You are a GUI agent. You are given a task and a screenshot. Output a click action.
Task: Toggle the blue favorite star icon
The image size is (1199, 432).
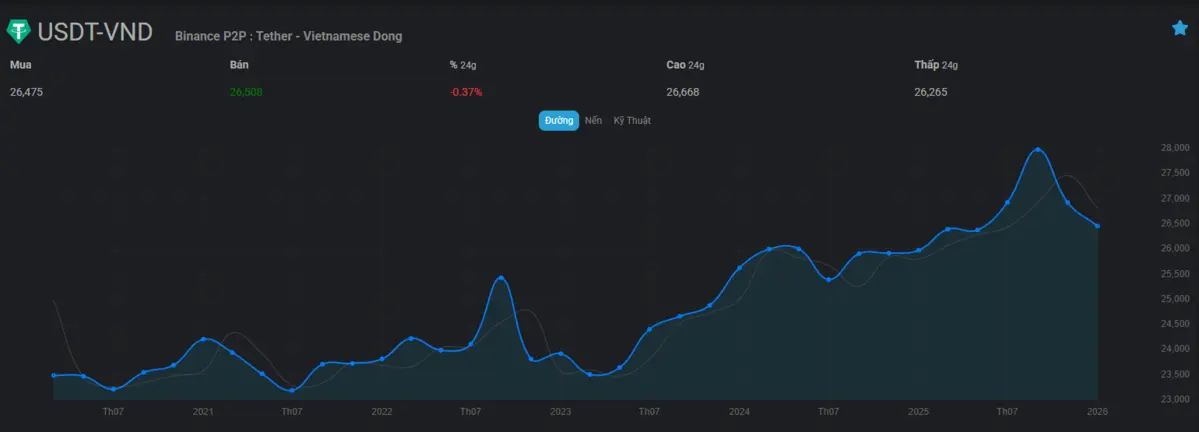coord(1179,28)
